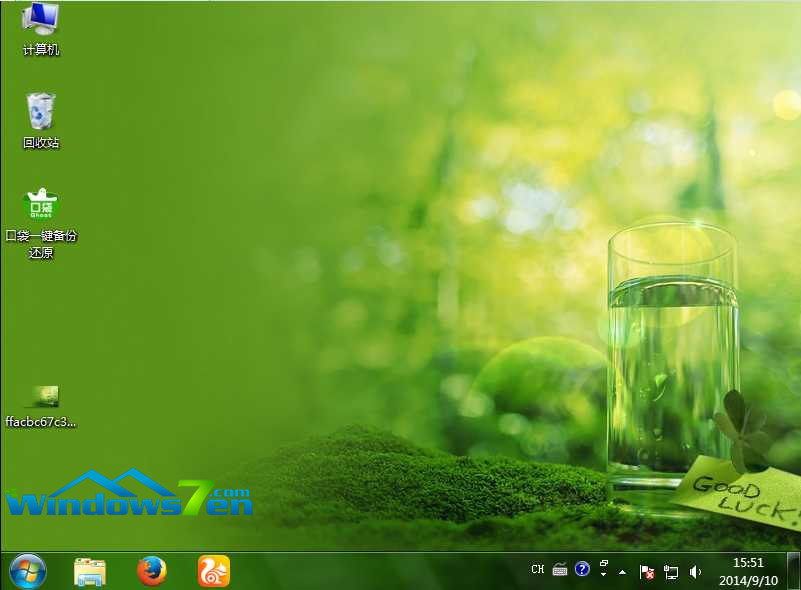
Task: Launch UC Browser from the taskbar
Action: pos(214,571)
